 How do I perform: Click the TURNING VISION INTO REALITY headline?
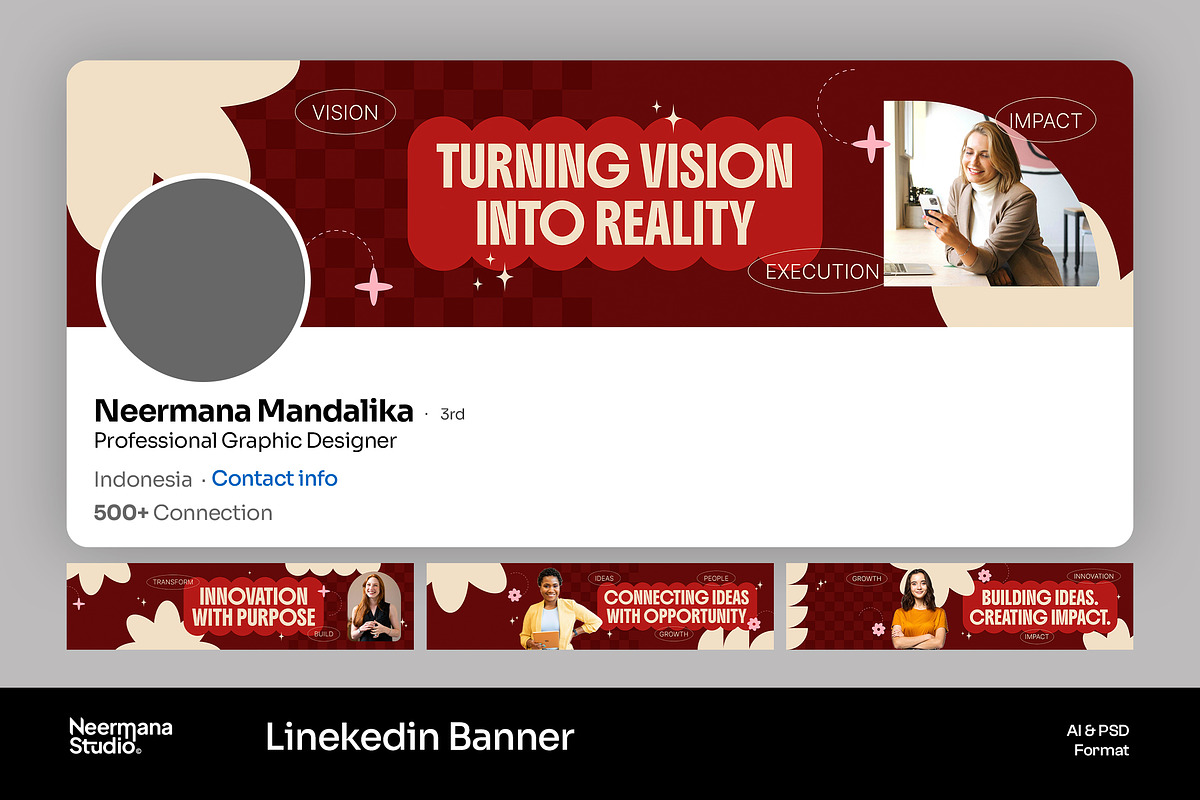pos(614,195)
